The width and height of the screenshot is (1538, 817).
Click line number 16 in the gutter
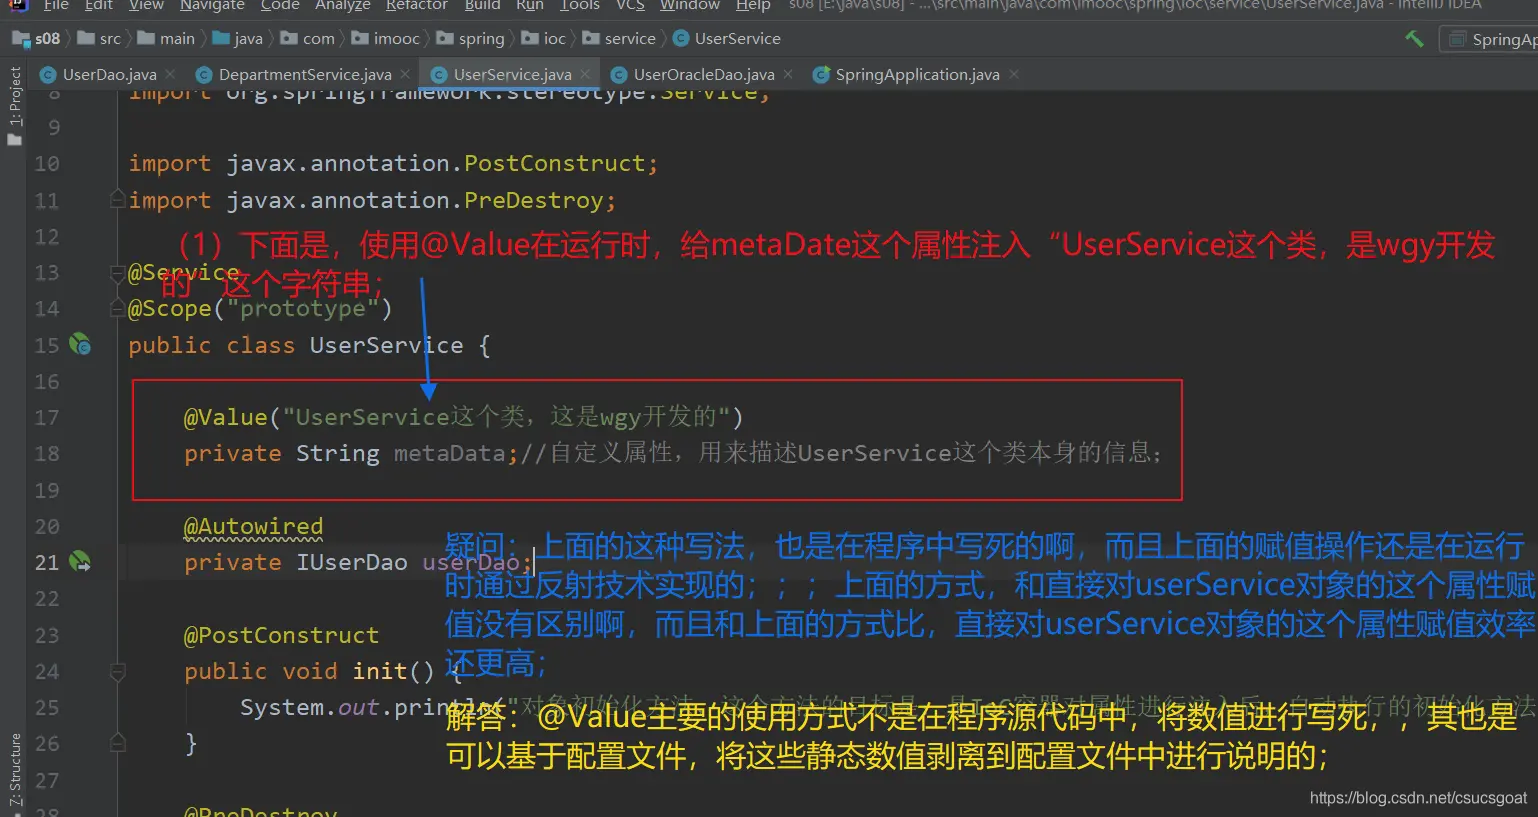(x=47, y=382)
